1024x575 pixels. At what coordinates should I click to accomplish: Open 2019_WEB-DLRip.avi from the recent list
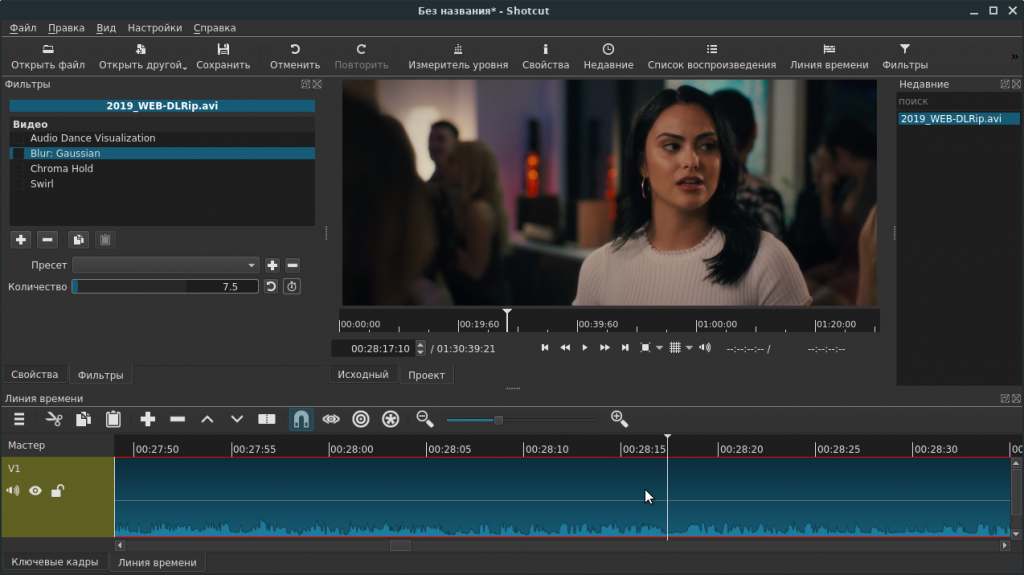(950, 118)
